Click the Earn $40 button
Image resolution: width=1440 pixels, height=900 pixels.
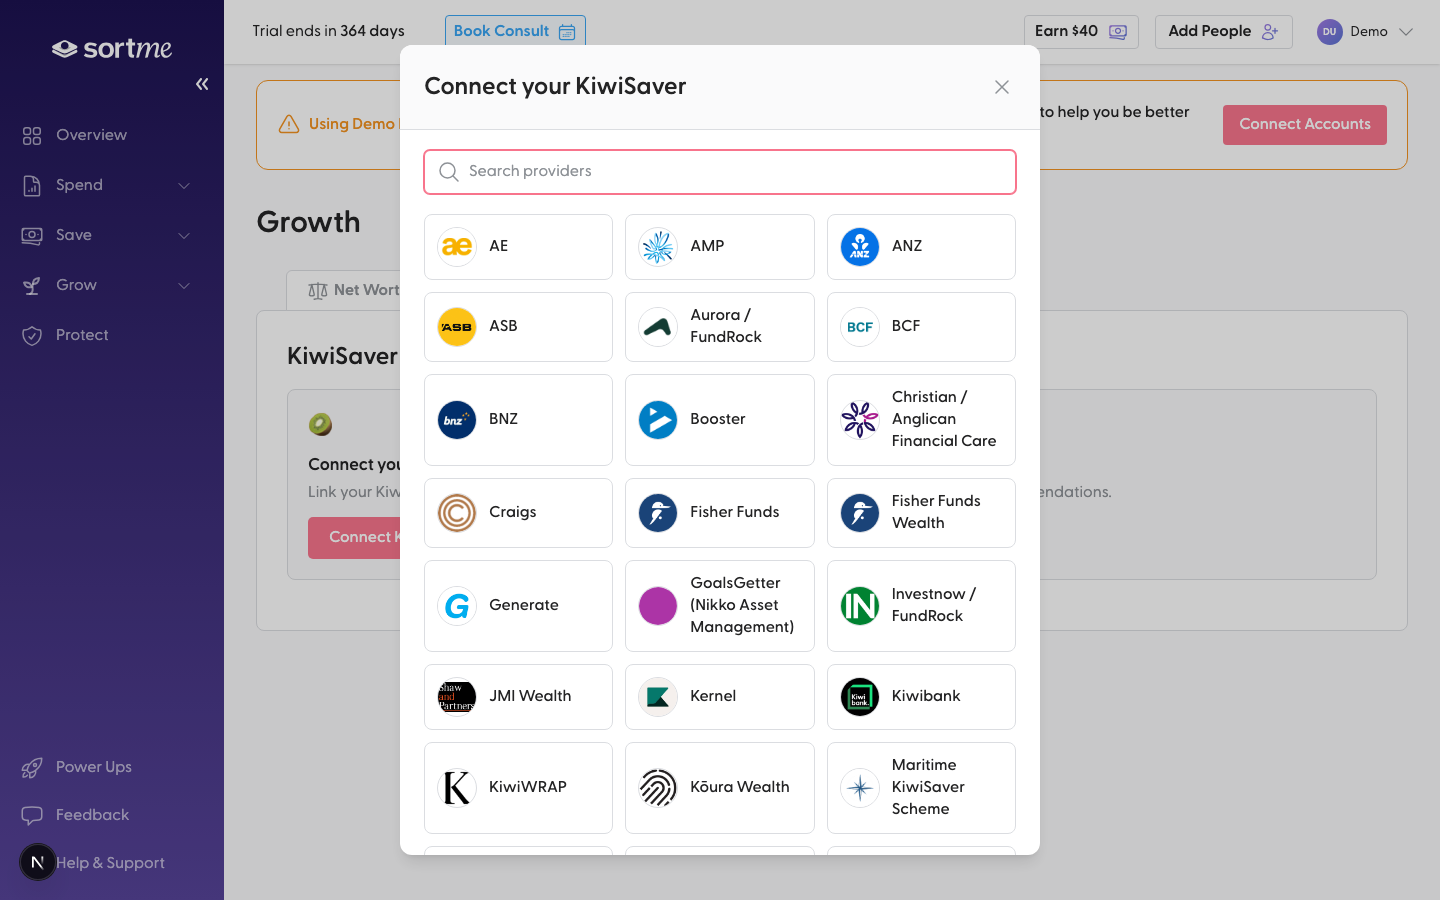point(1081,31)
